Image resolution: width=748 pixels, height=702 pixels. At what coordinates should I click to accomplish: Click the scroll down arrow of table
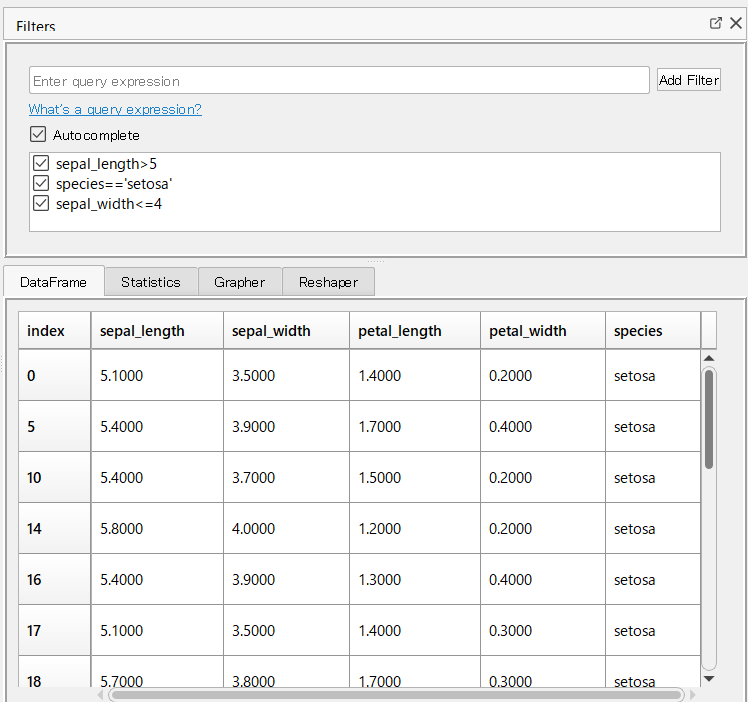[709, 678]
